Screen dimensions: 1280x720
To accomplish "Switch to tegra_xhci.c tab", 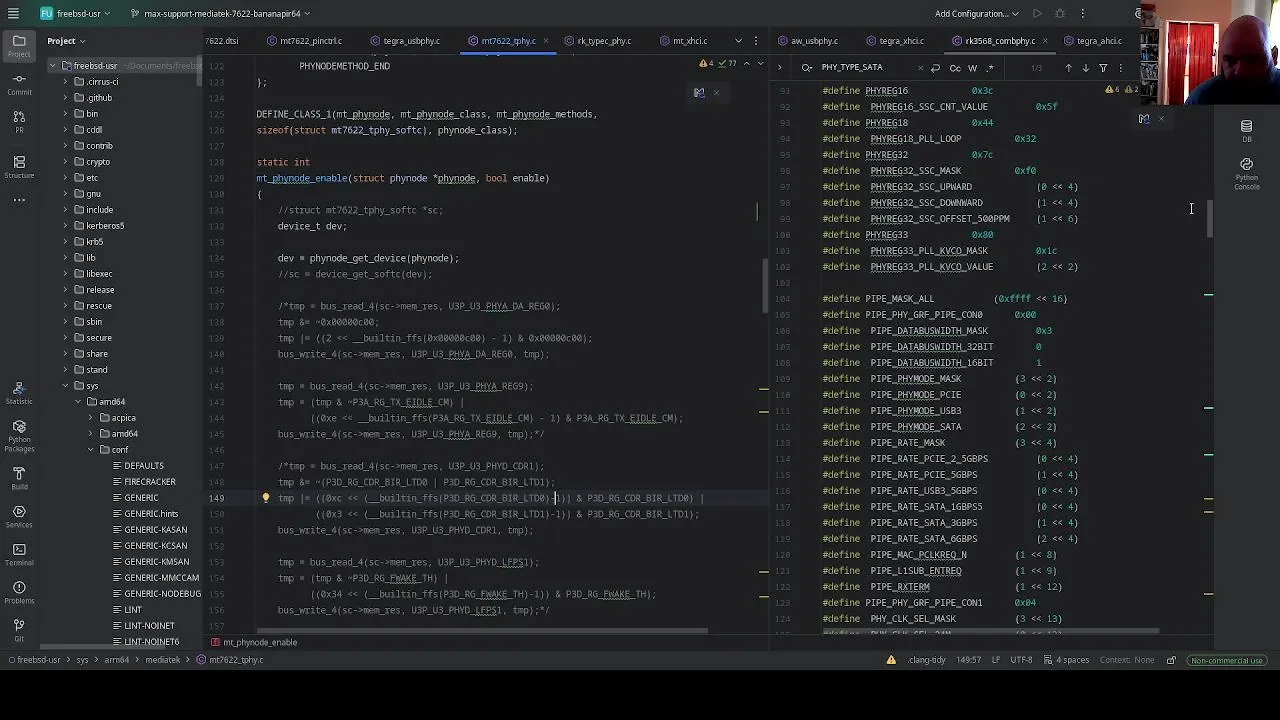I will pos(894,41).
